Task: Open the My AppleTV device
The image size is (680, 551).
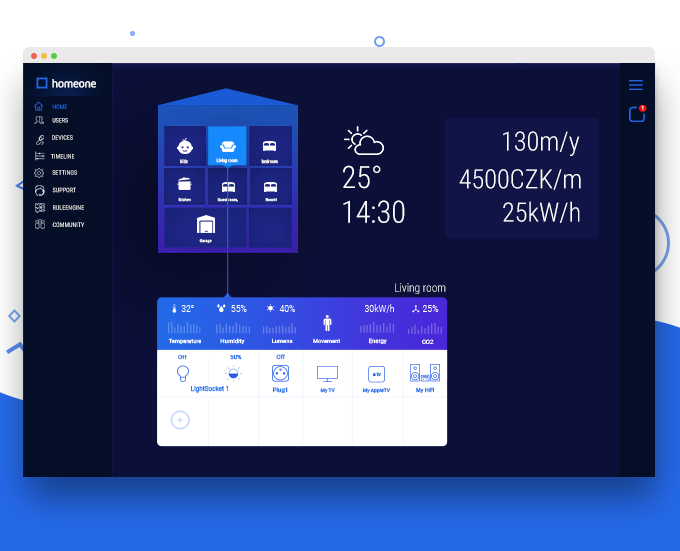Action: point(376,379)
